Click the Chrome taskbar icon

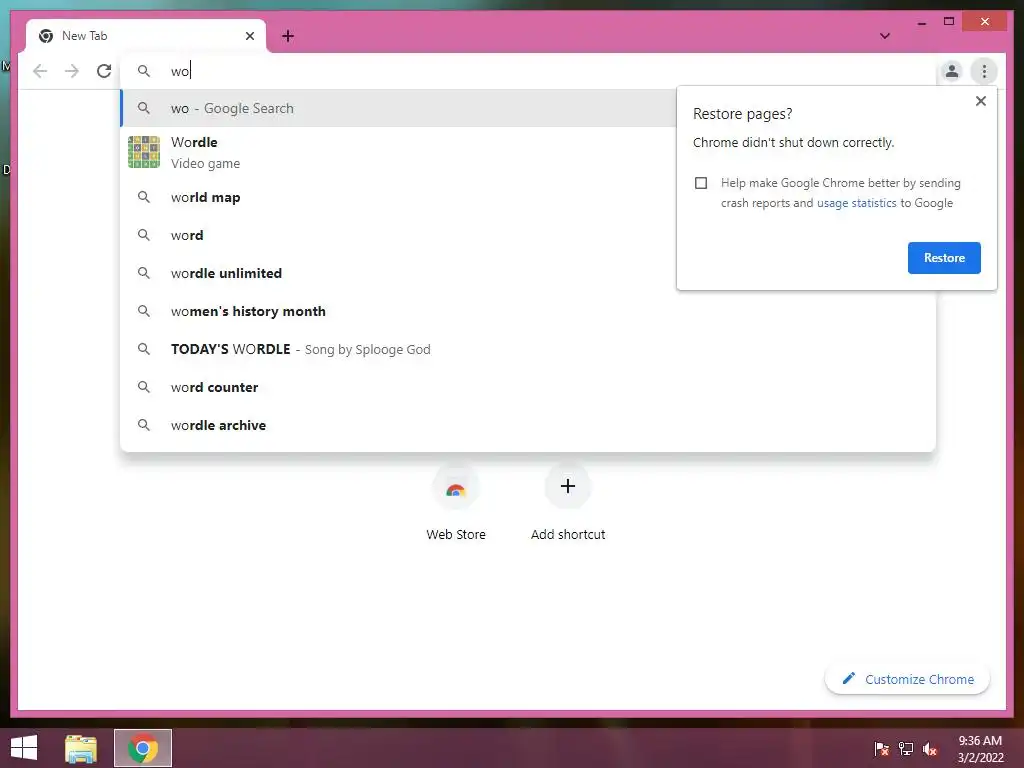coord(143,748)
